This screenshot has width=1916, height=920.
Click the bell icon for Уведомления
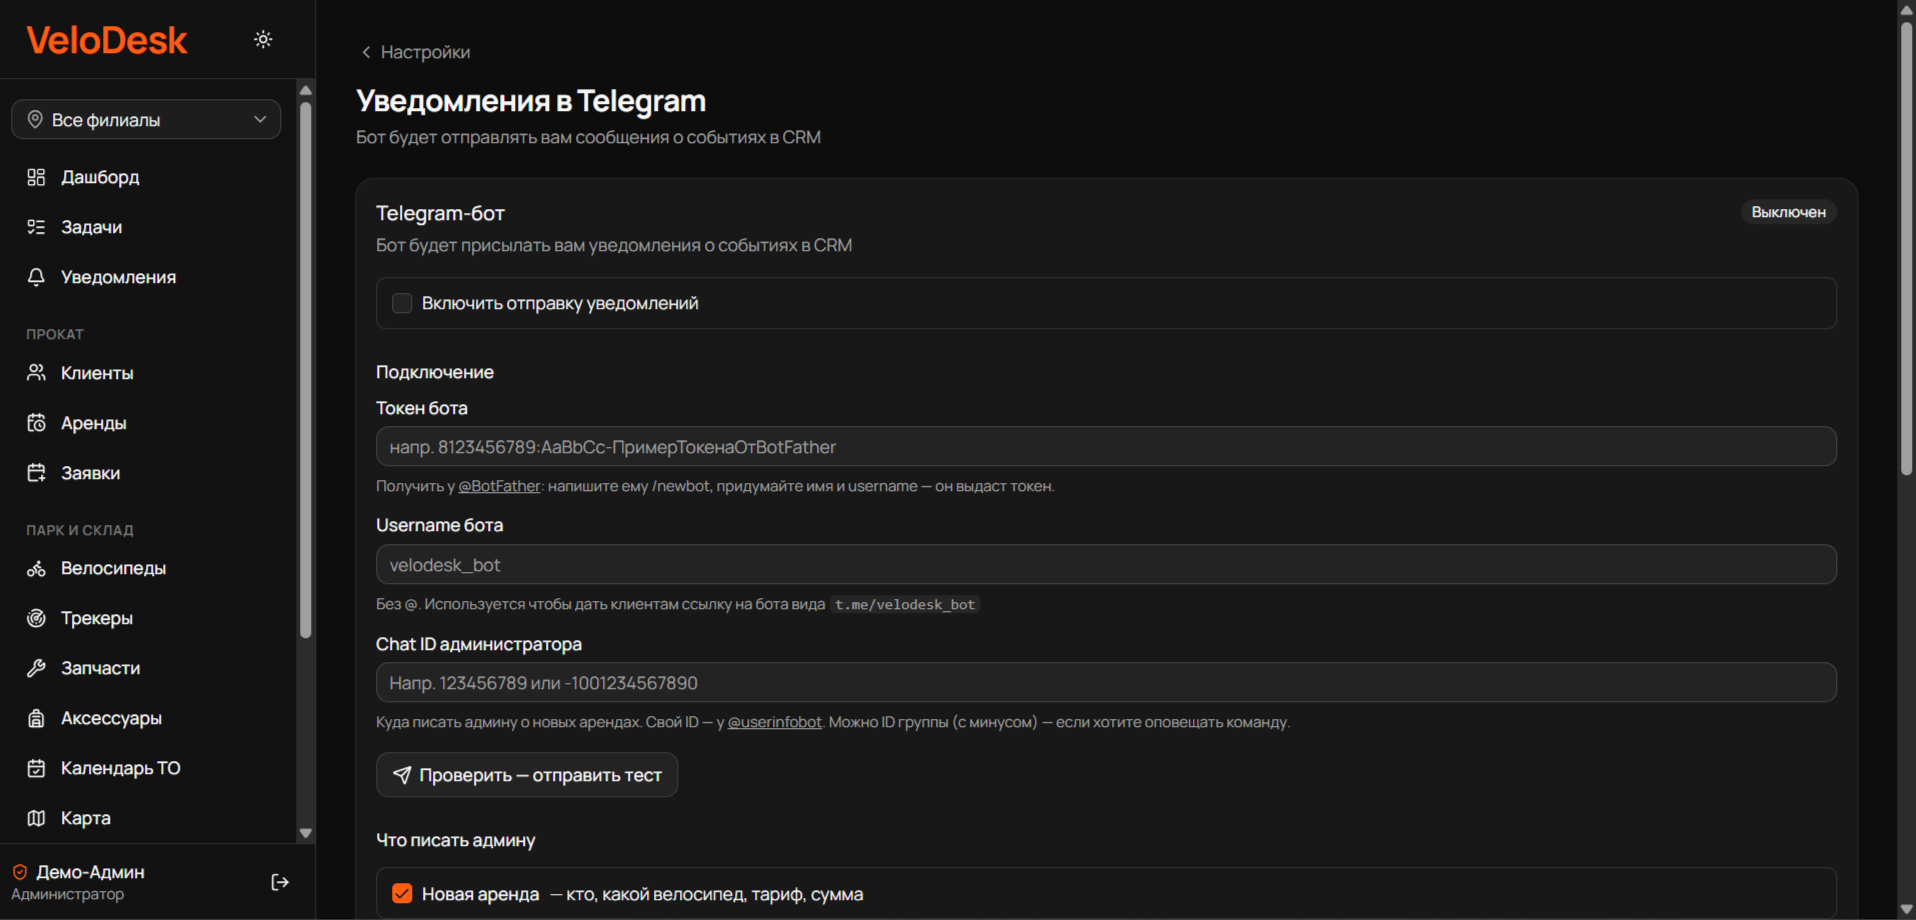(x=36, y=277)
